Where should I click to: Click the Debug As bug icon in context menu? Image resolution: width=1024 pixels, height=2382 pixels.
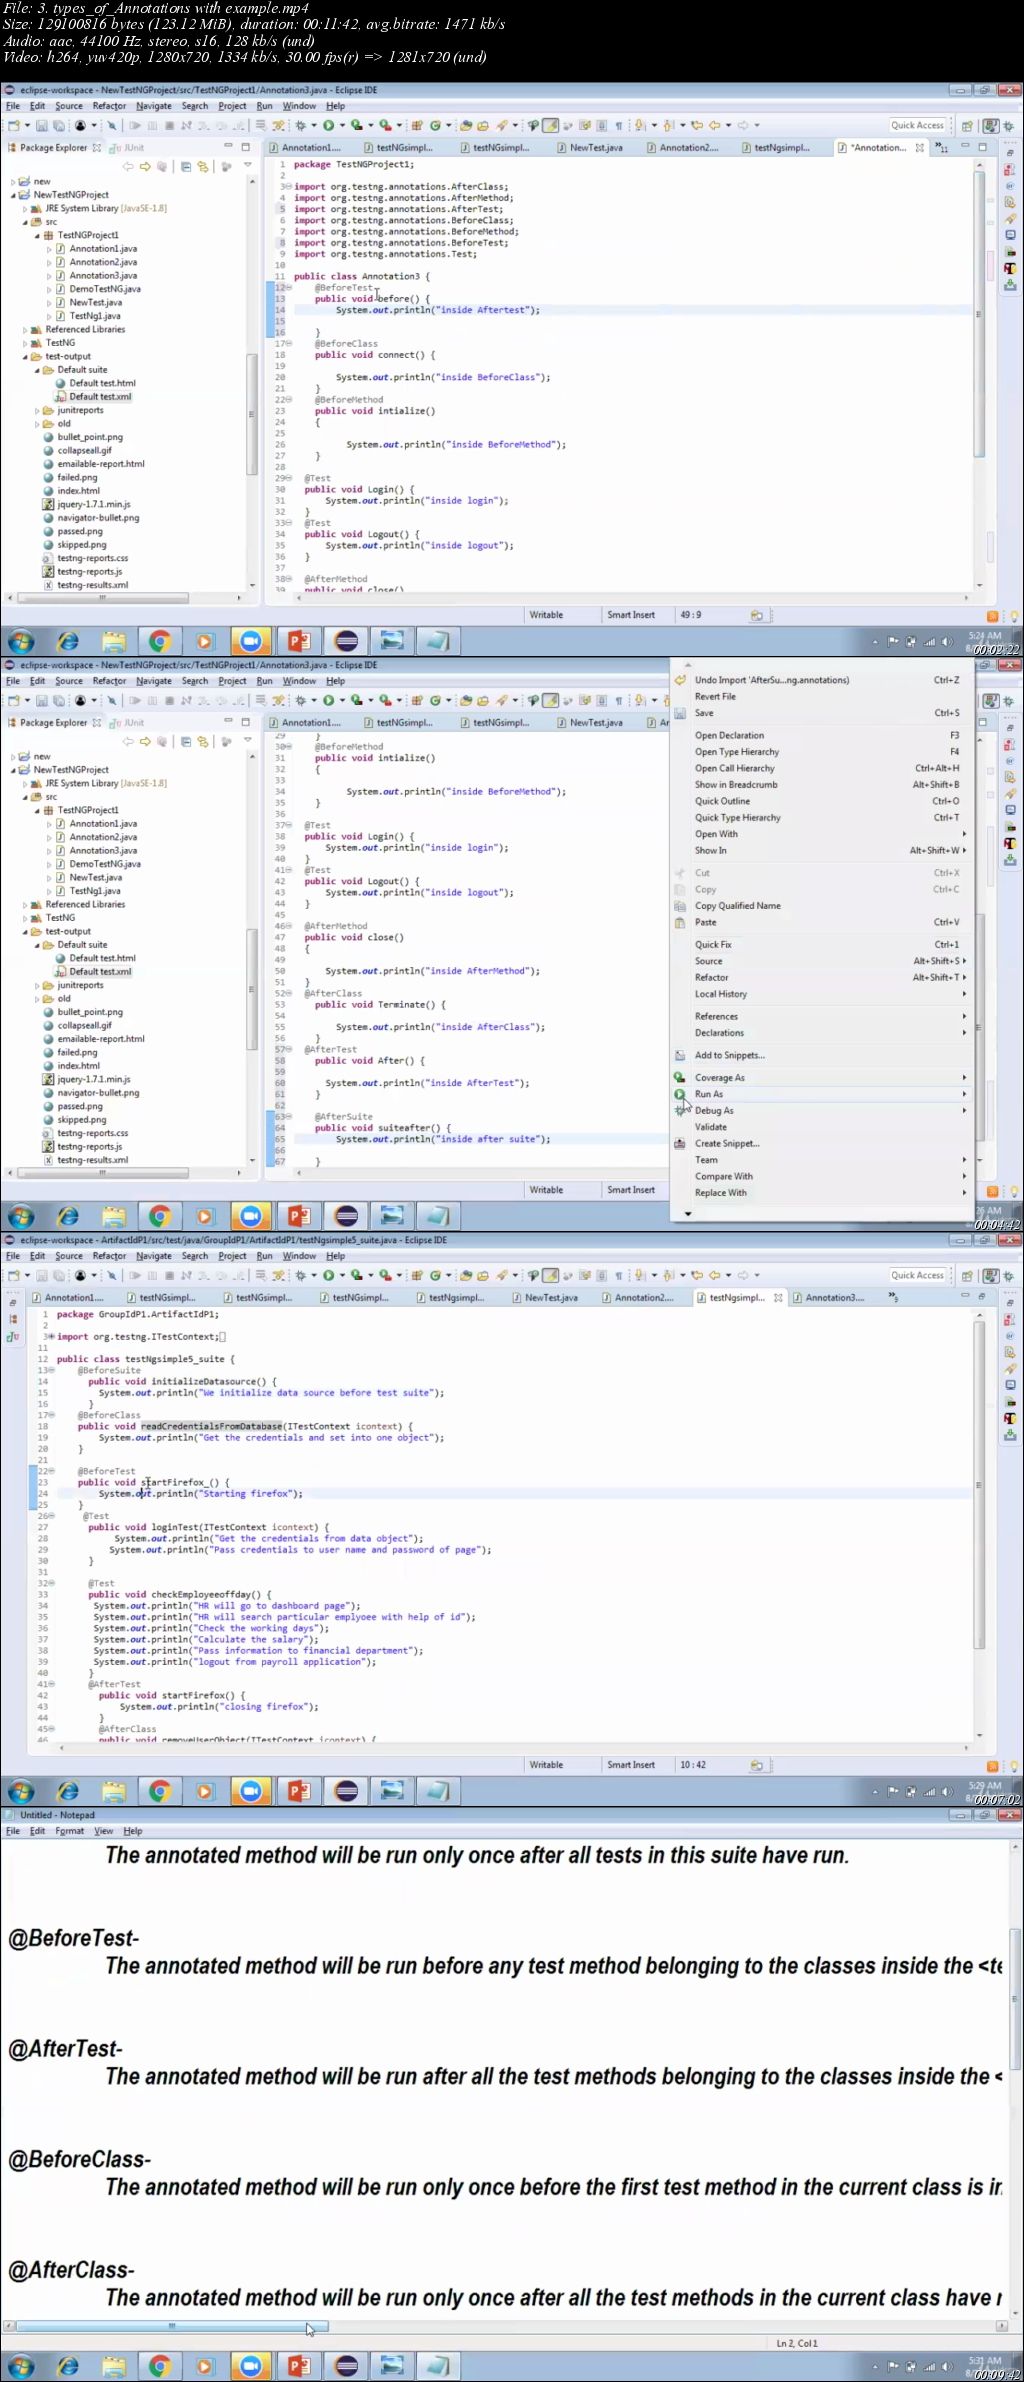click(680, 1110)
